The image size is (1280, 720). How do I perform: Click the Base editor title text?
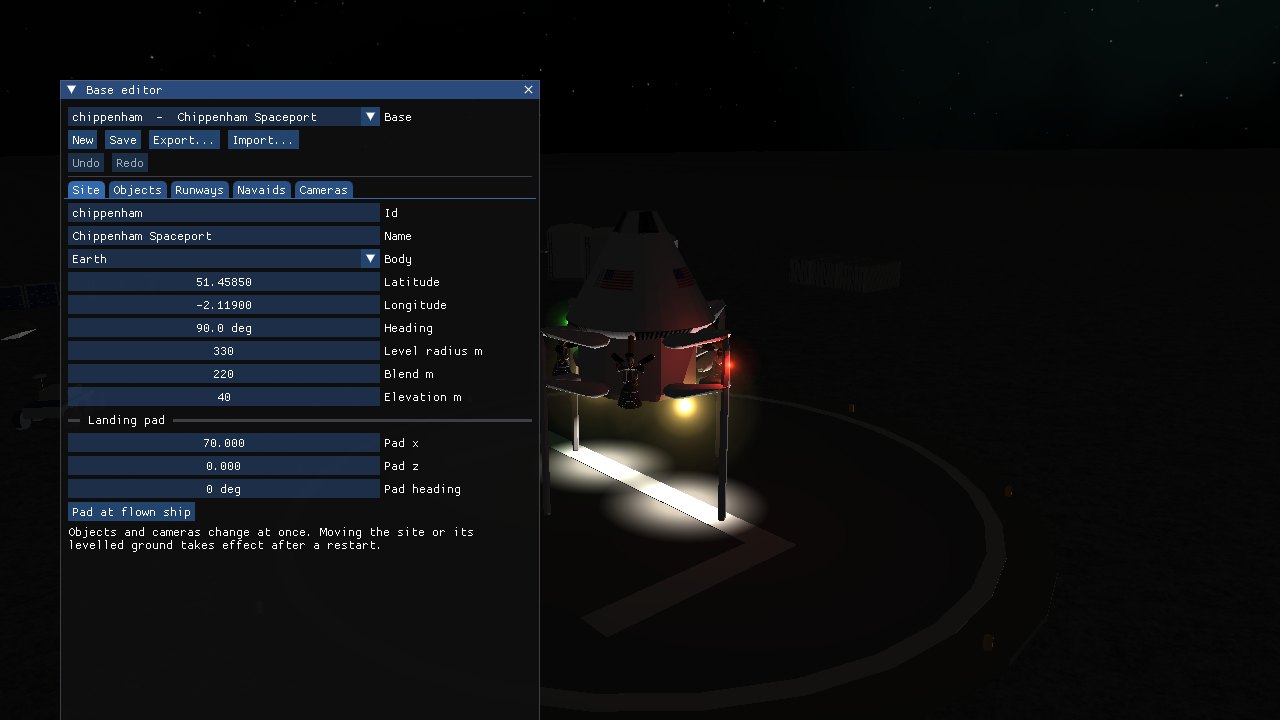coord(124,90)
